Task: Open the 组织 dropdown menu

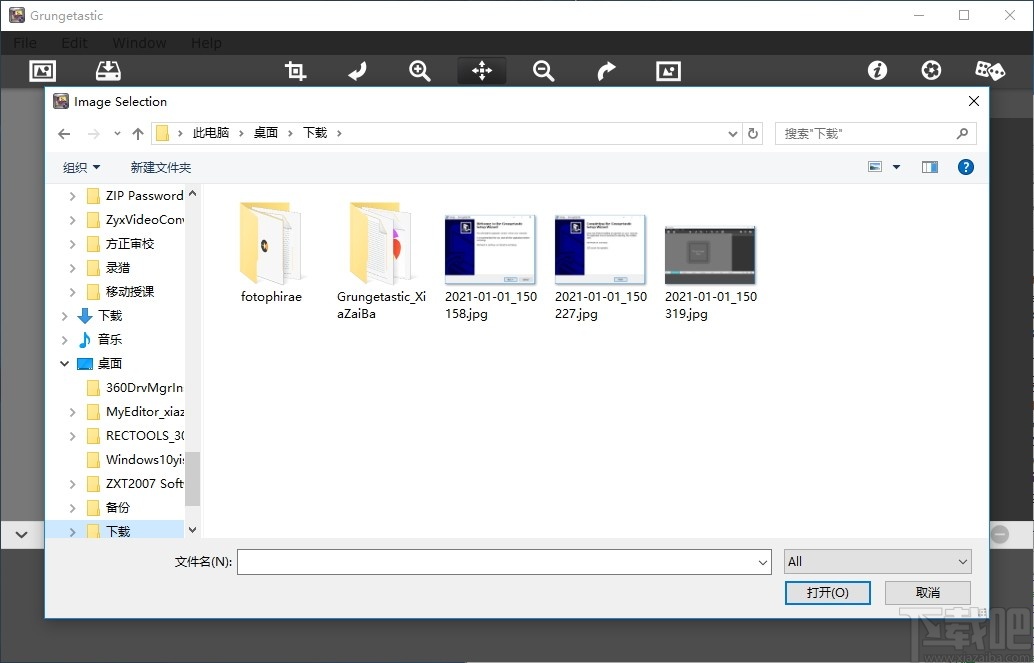Action: coord(81,167)
